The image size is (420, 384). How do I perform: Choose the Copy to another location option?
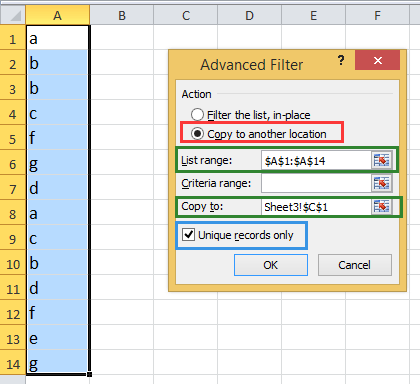click(x=259, y=134)
